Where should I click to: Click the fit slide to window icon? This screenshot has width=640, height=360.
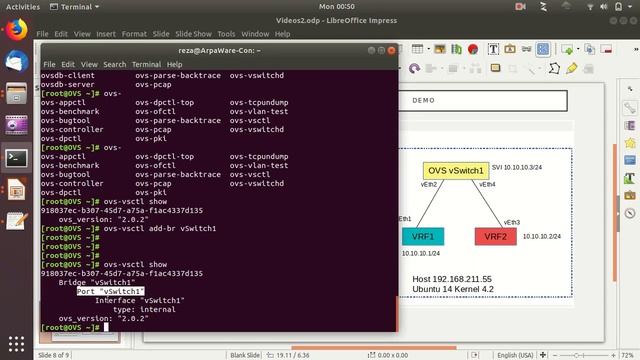pyautogui.click(x=543, y=355)
